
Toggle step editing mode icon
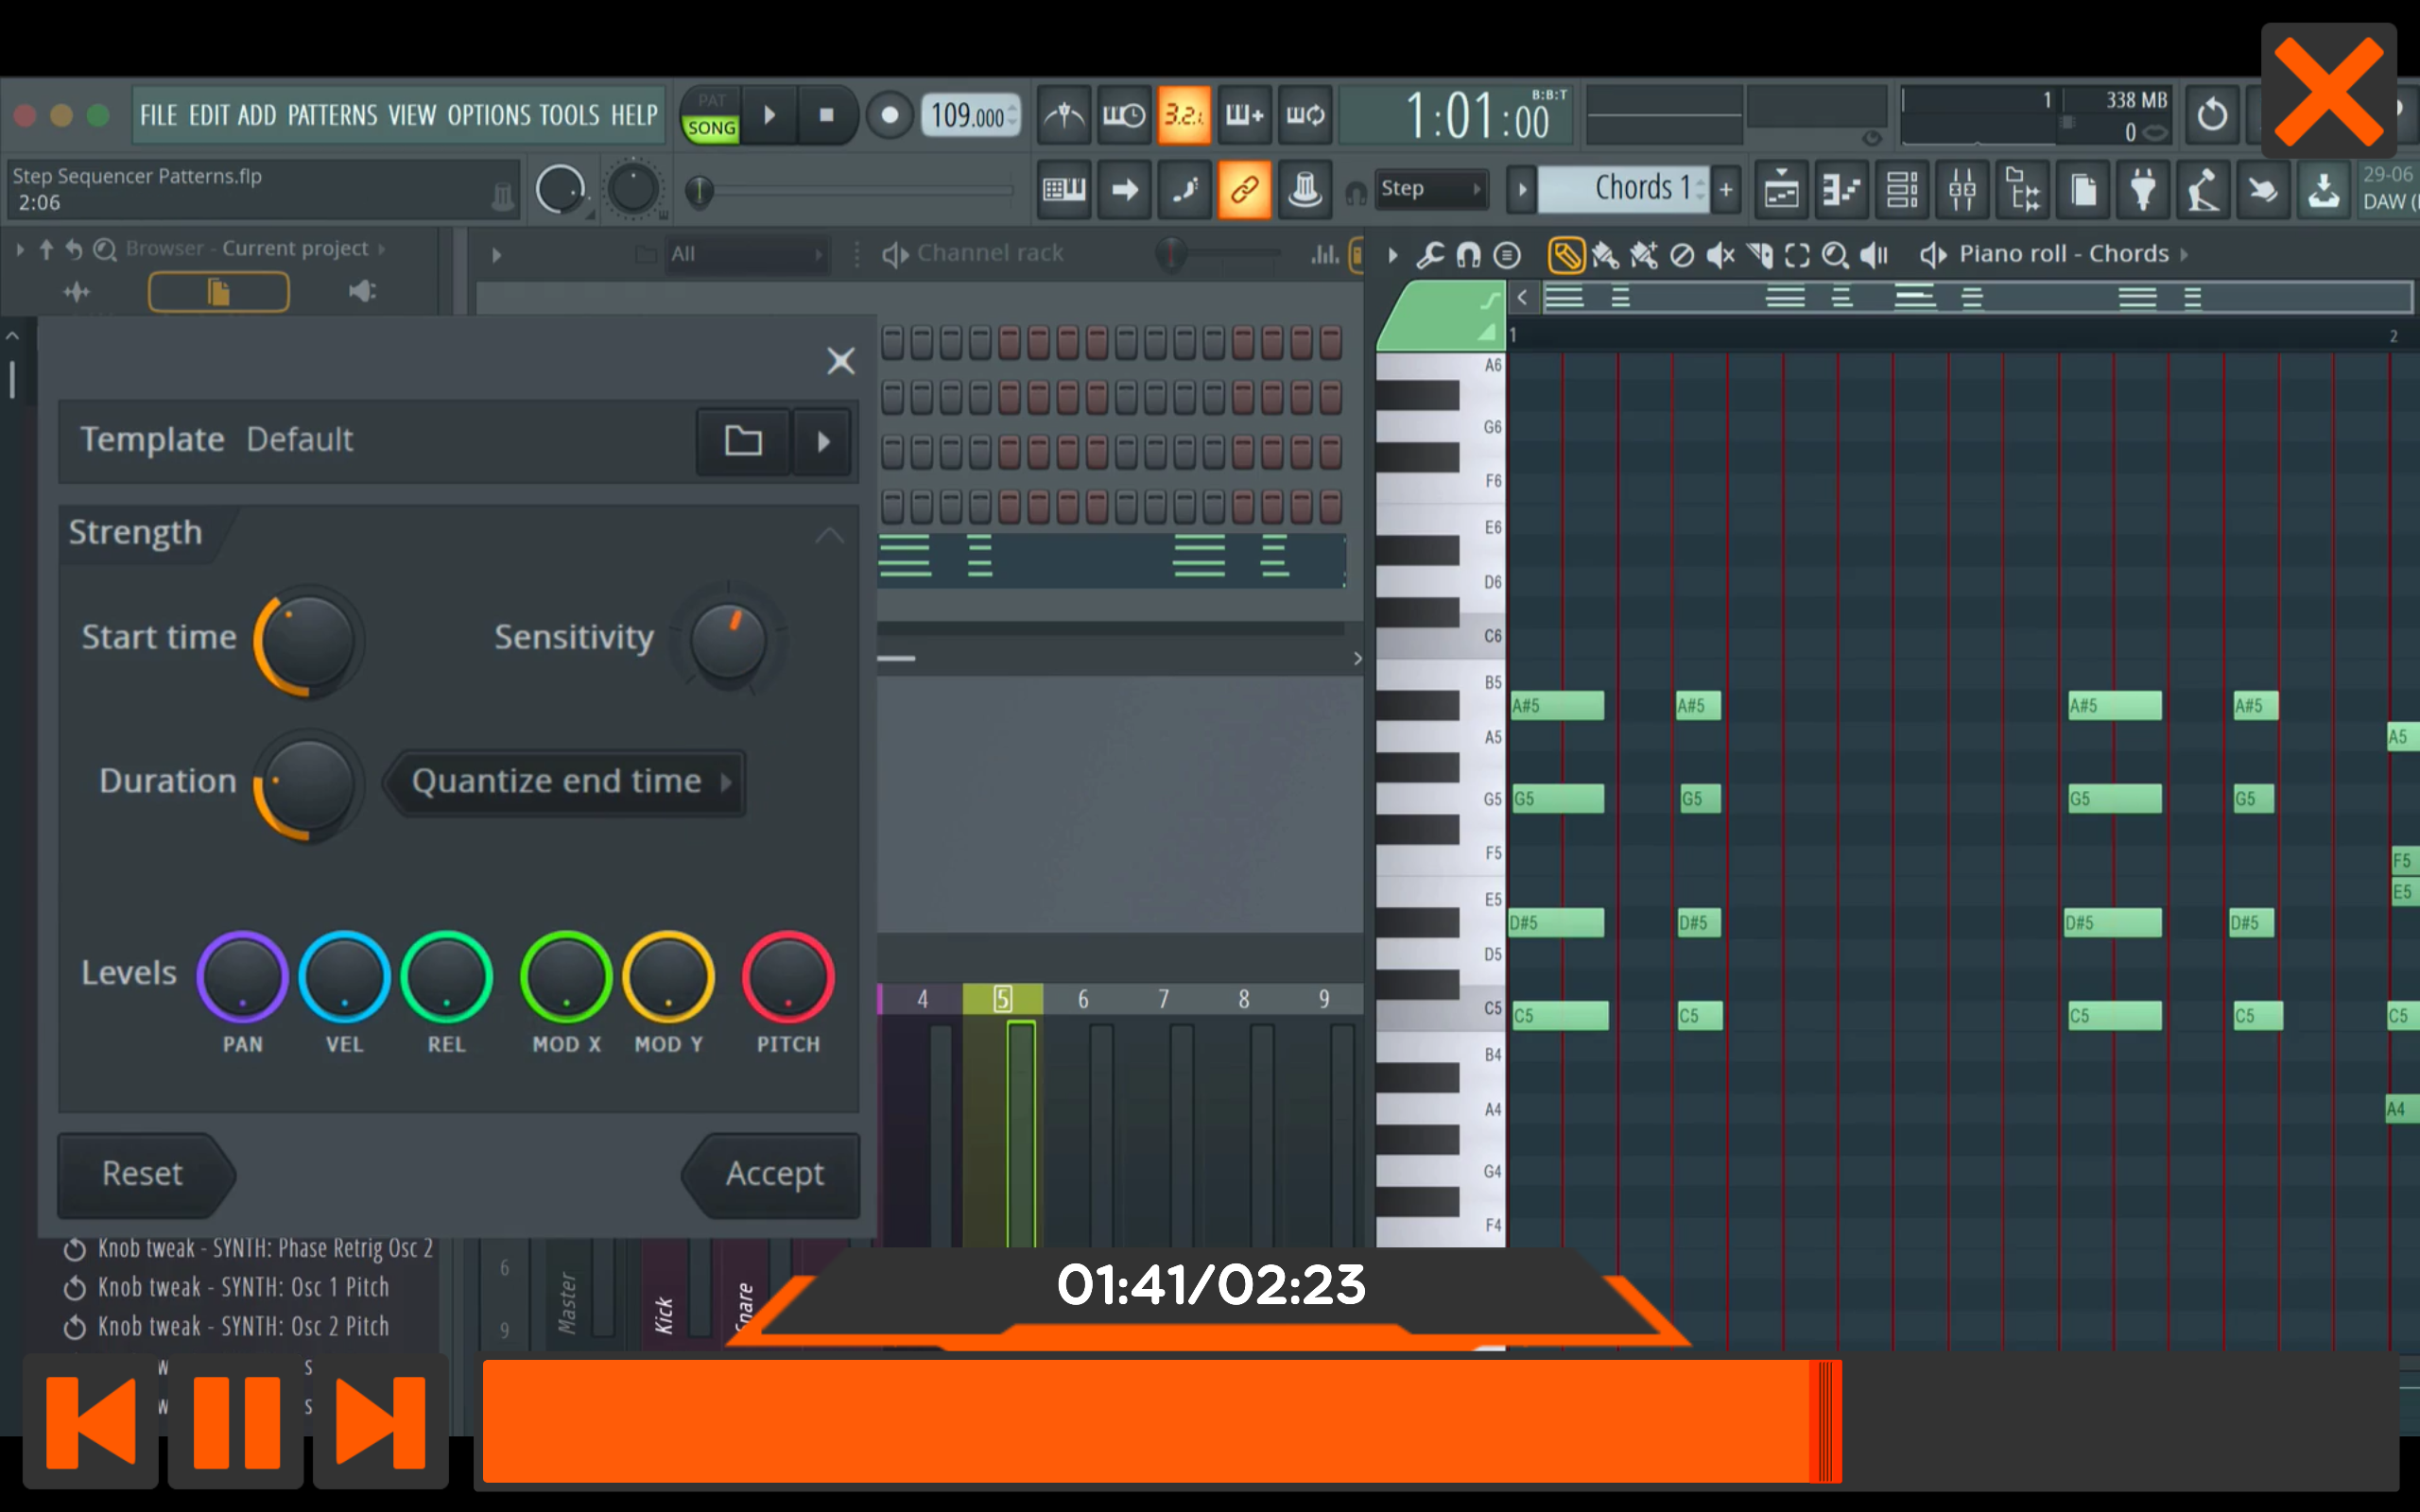[x=1184, y=189]
